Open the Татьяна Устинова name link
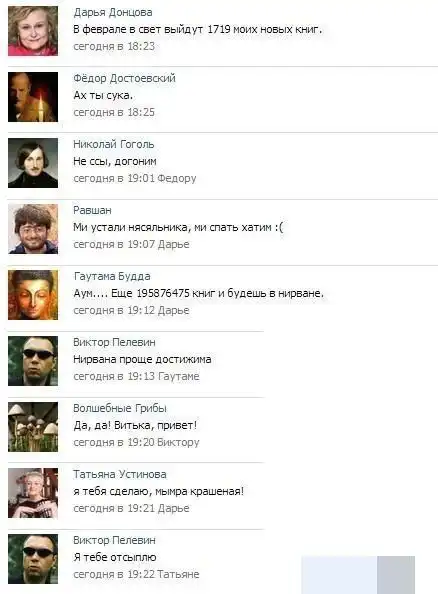438x594 pixels. [120, 474]
